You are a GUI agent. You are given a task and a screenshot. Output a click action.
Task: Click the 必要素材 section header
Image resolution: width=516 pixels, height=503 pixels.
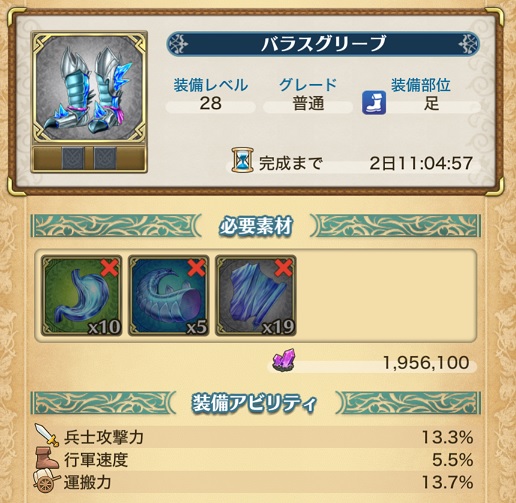(x=256, y=226)
